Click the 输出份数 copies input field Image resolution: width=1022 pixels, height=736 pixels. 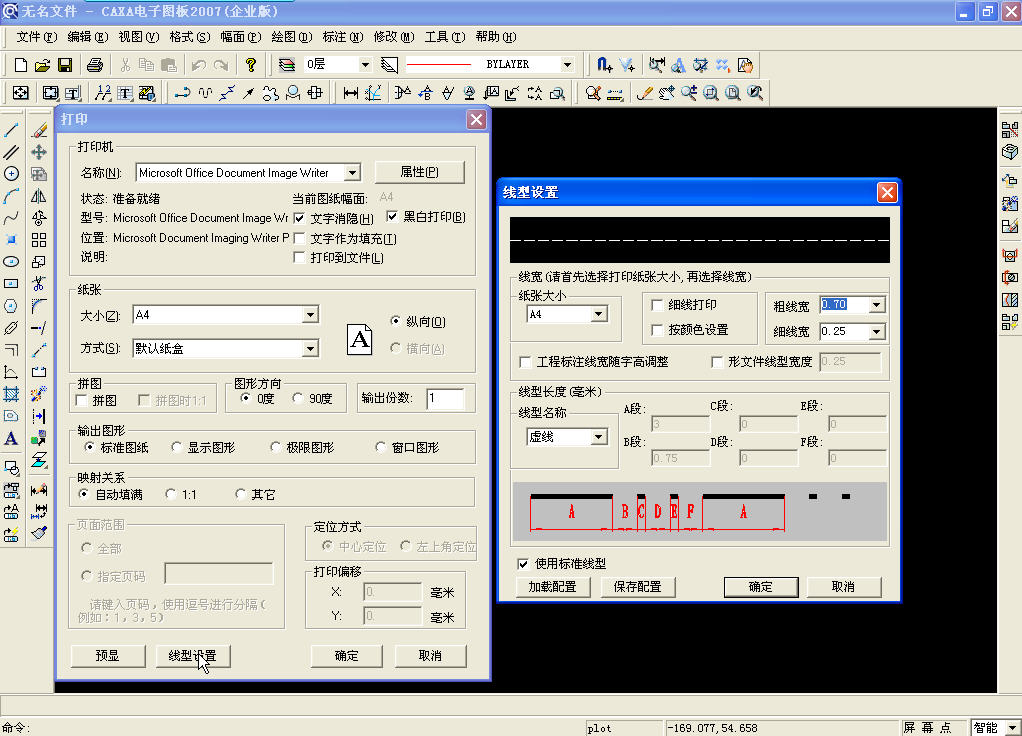(446, 398)
